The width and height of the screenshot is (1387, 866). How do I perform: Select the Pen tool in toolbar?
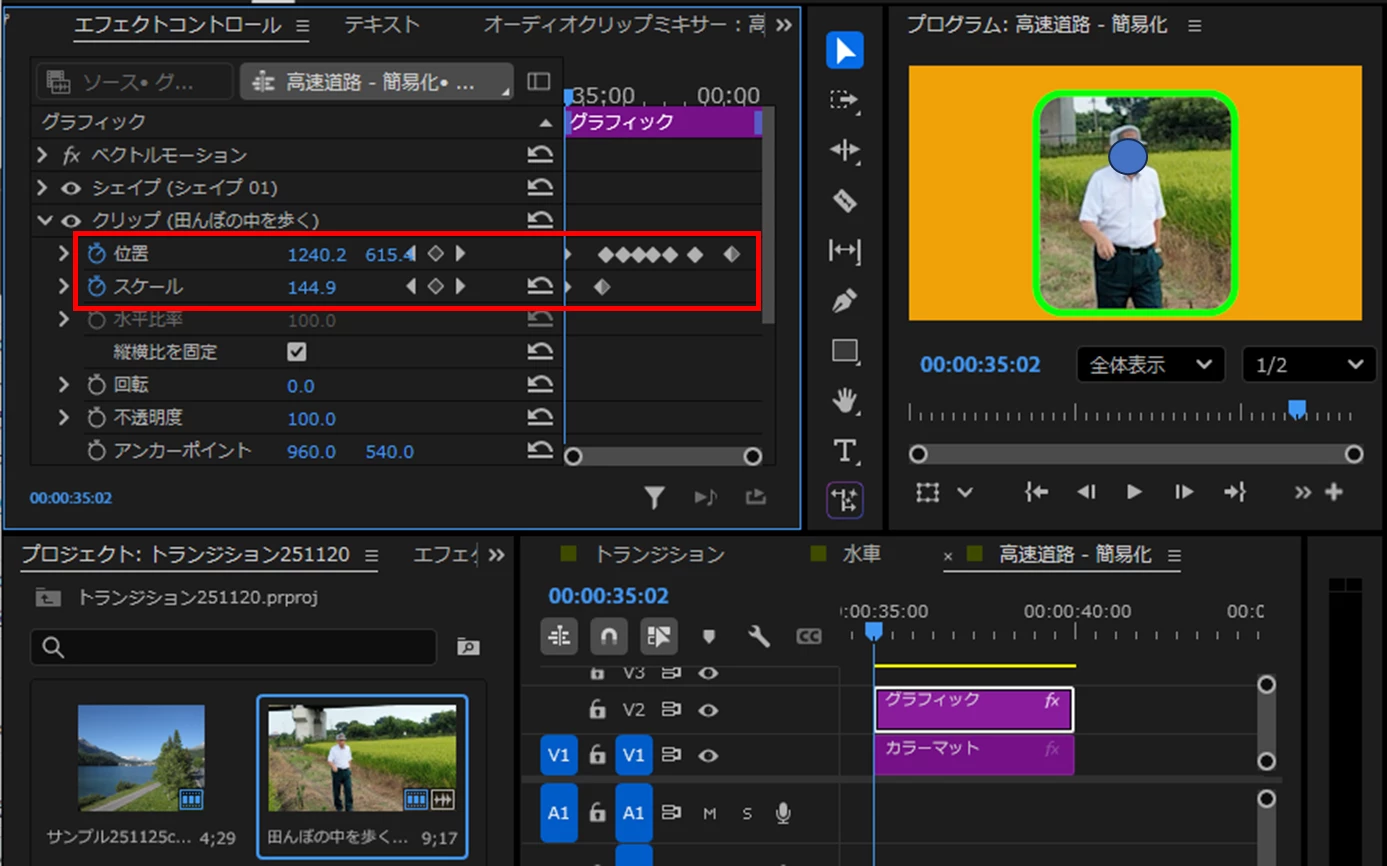tap(845, 300)
